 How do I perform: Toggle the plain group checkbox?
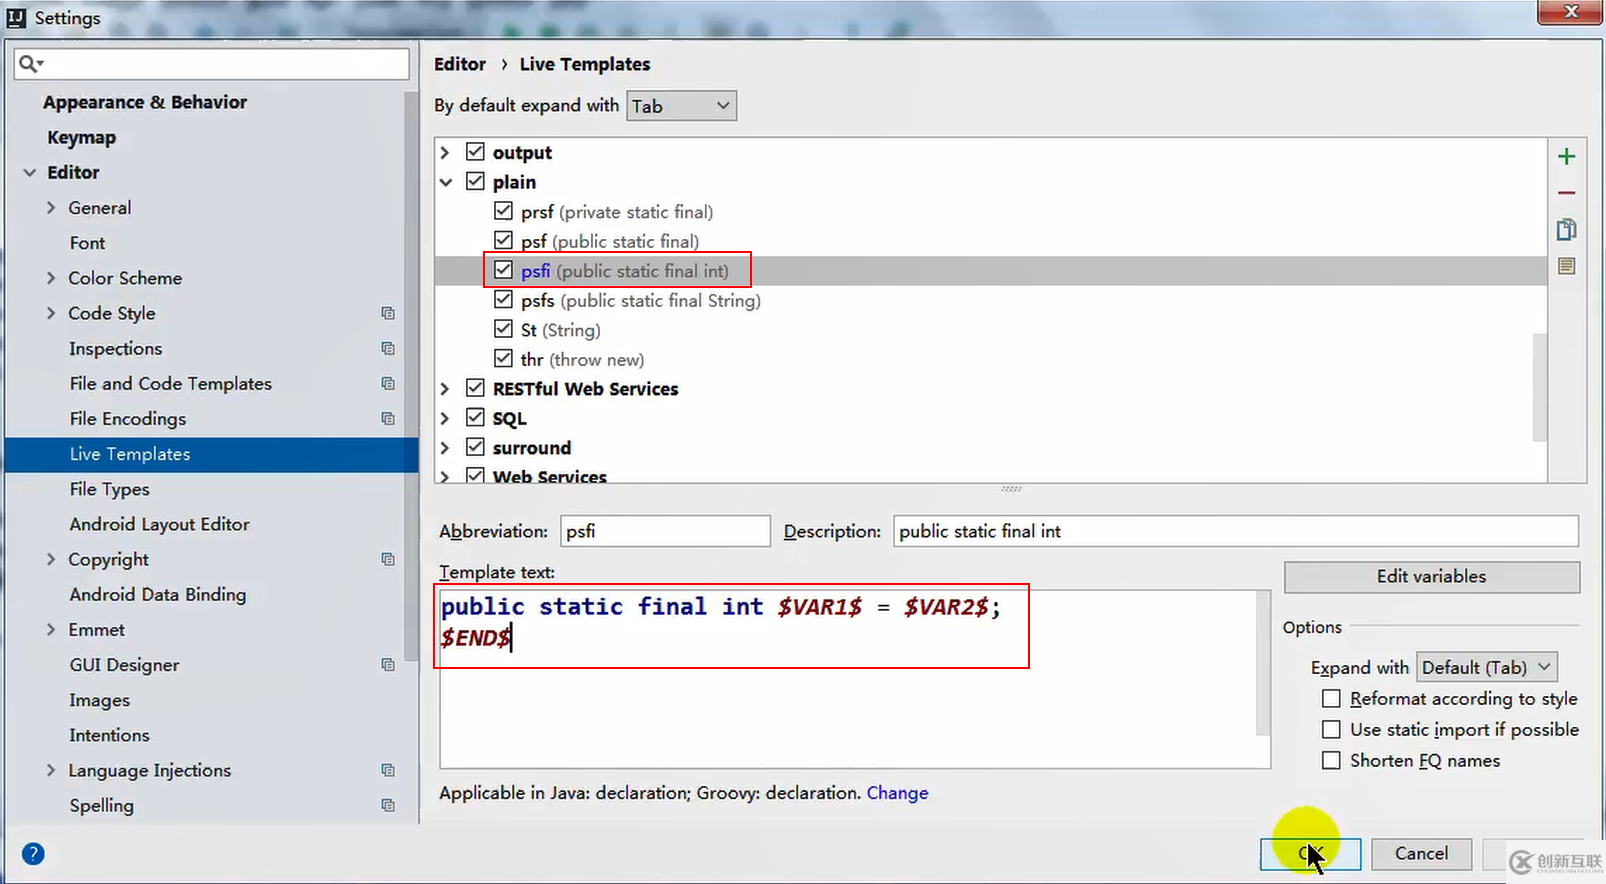[475, 181]
